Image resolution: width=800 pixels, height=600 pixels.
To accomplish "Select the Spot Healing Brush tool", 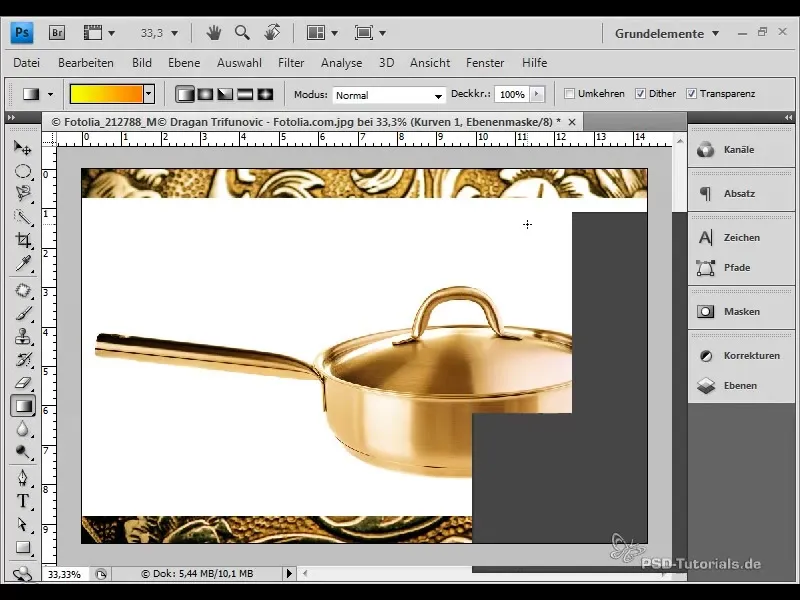I will coord(22,291).
